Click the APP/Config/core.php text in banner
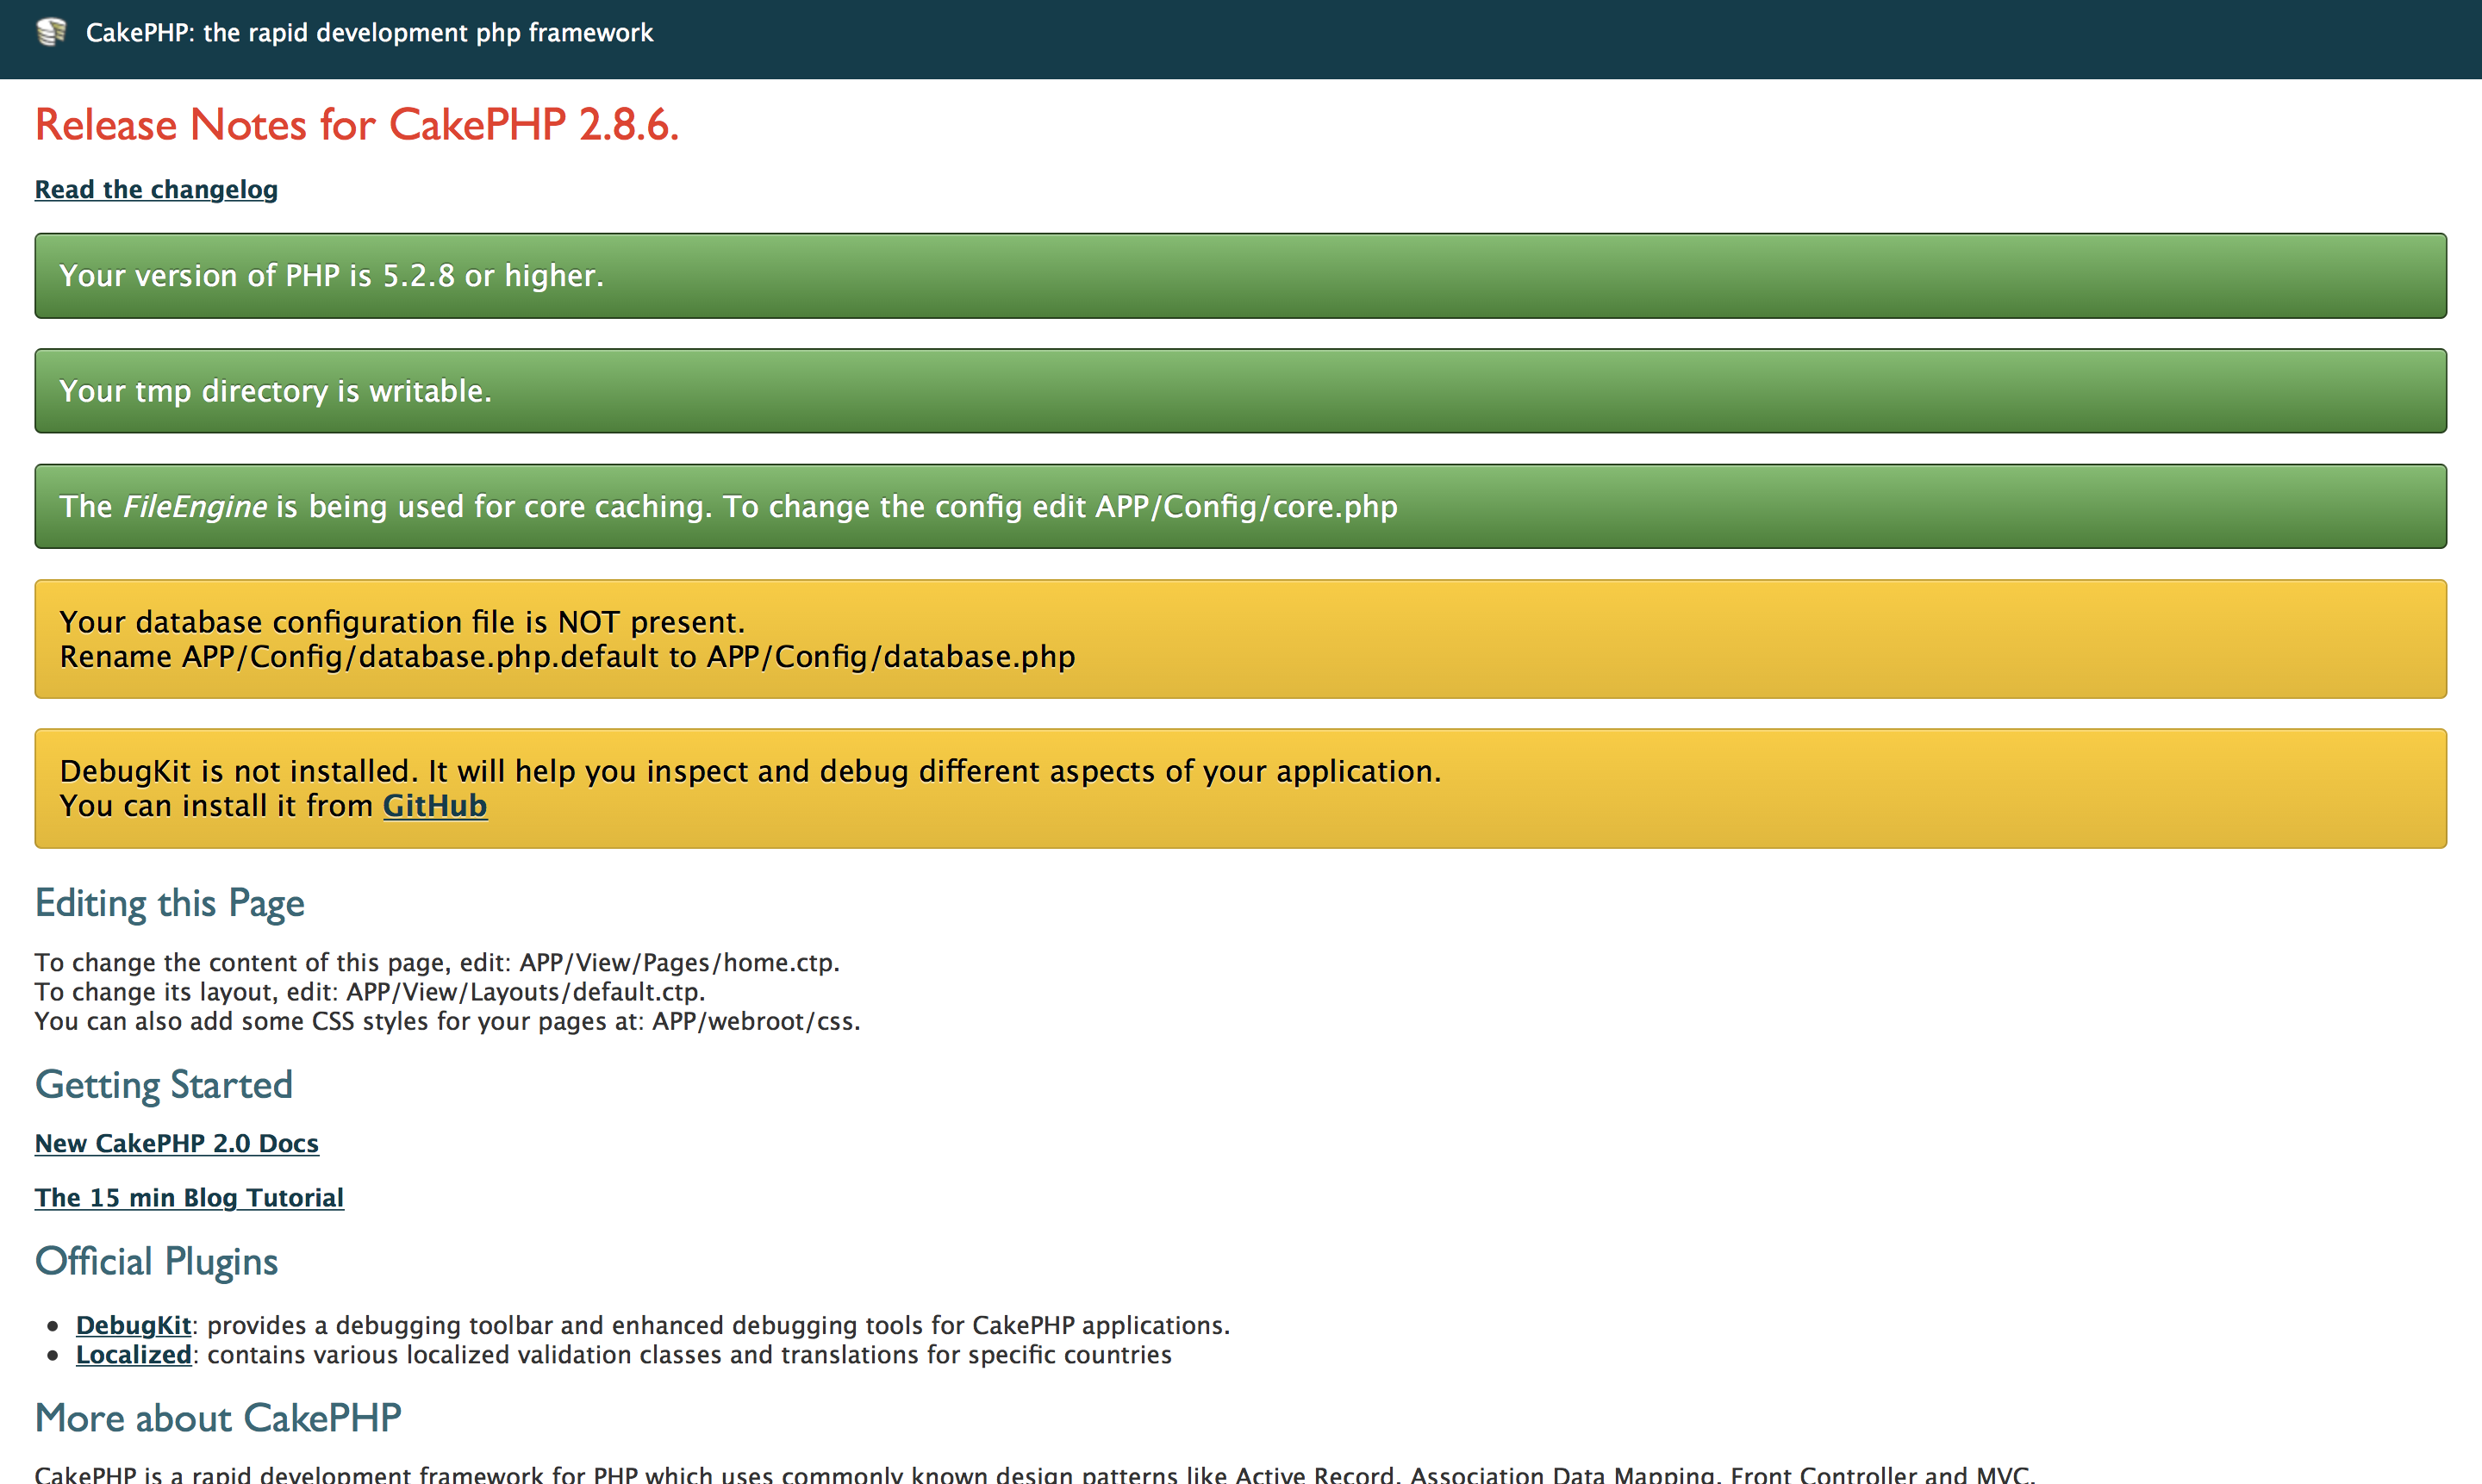The width and height of the screenshot is (2482, 1484). (1245, 506)
